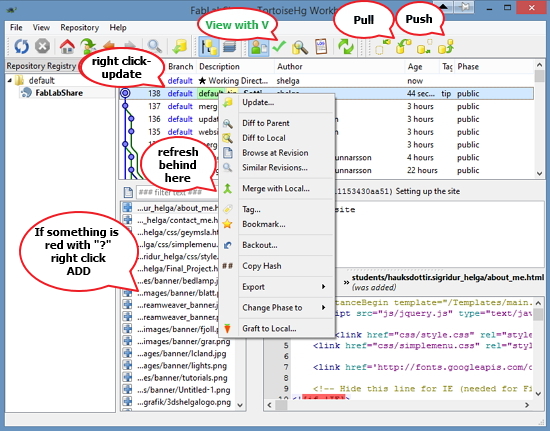550x431 pixels.
Task: Choose Merge with Local... menu entry
Action: click(276, 188)
